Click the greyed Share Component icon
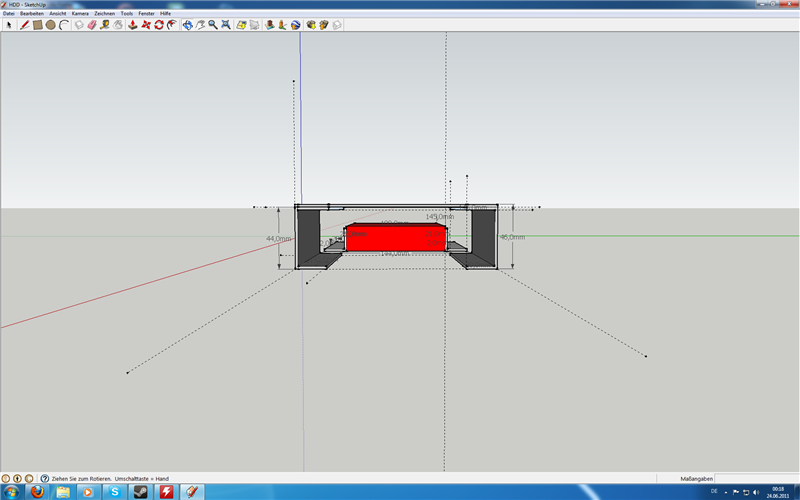 (337, 25)
